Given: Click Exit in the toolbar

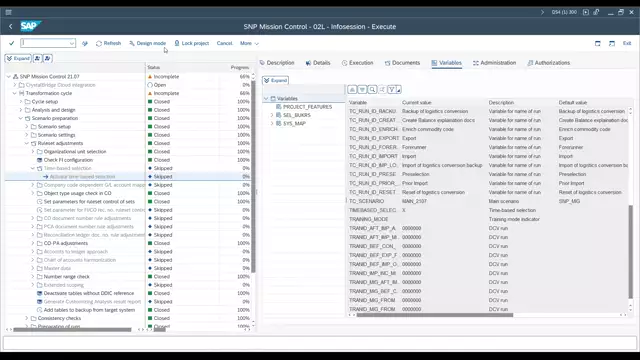Looking at the screenshot, I should point(627,43).
